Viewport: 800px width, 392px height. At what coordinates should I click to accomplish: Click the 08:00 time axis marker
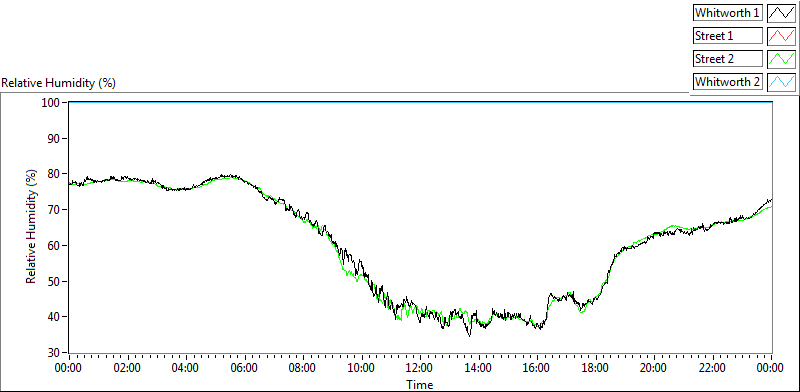tap(303, 368)
